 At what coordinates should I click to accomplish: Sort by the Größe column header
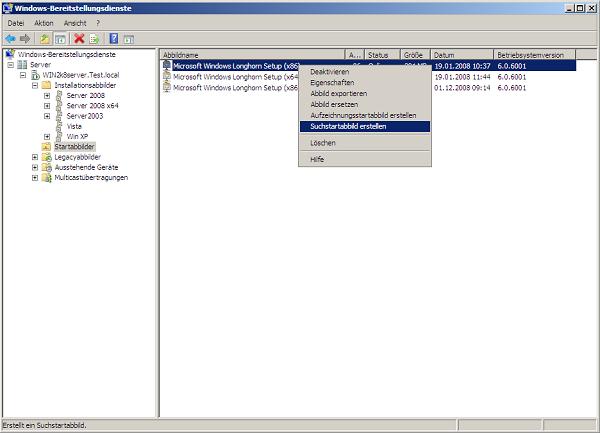(415, 55)
